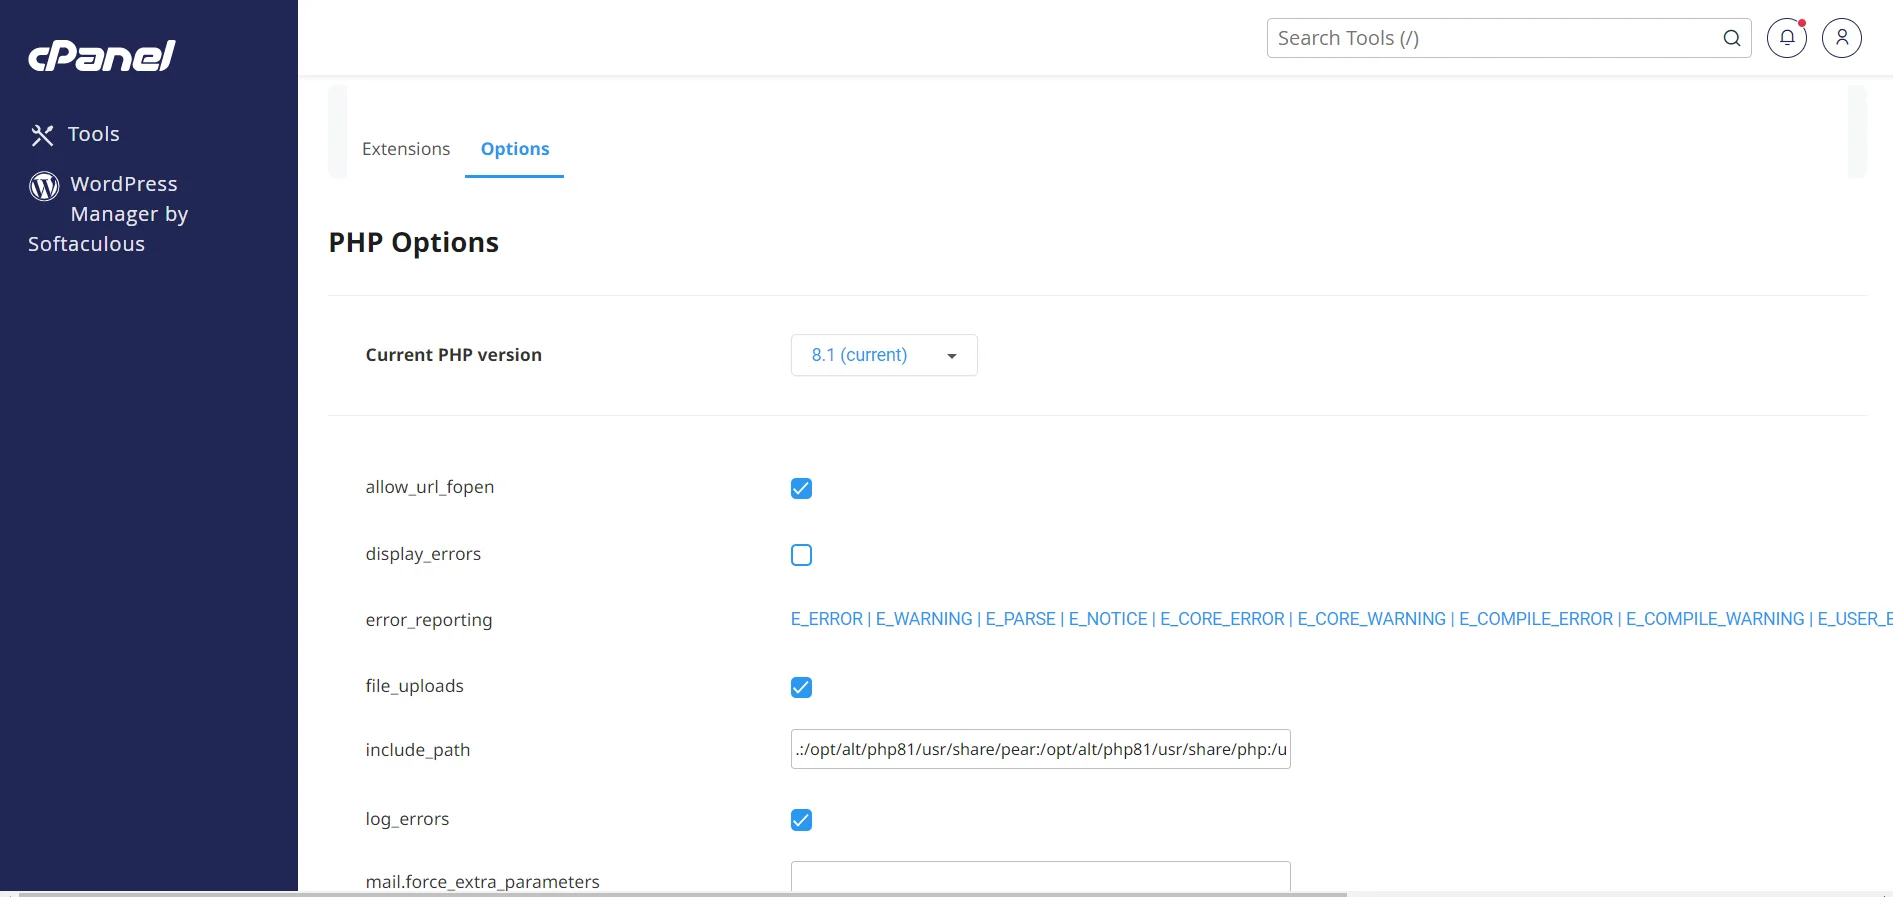The image size is (1893, 897).
Task: Click the allow_url_fopen label
Action: 430,487
